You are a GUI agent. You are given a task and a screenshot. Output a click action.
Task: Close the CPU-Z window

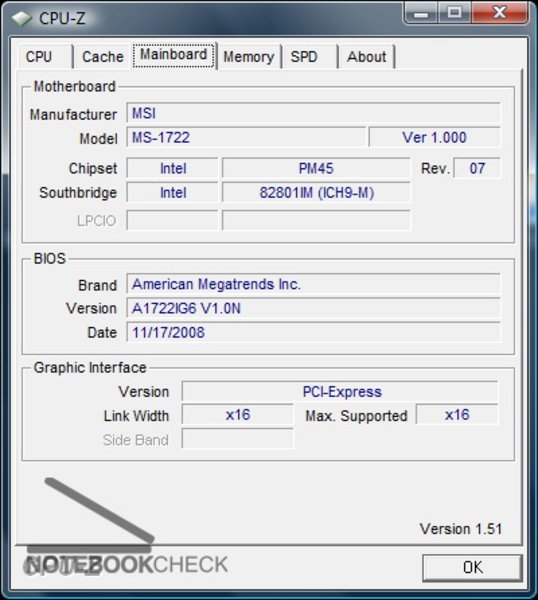coord(500,13)
